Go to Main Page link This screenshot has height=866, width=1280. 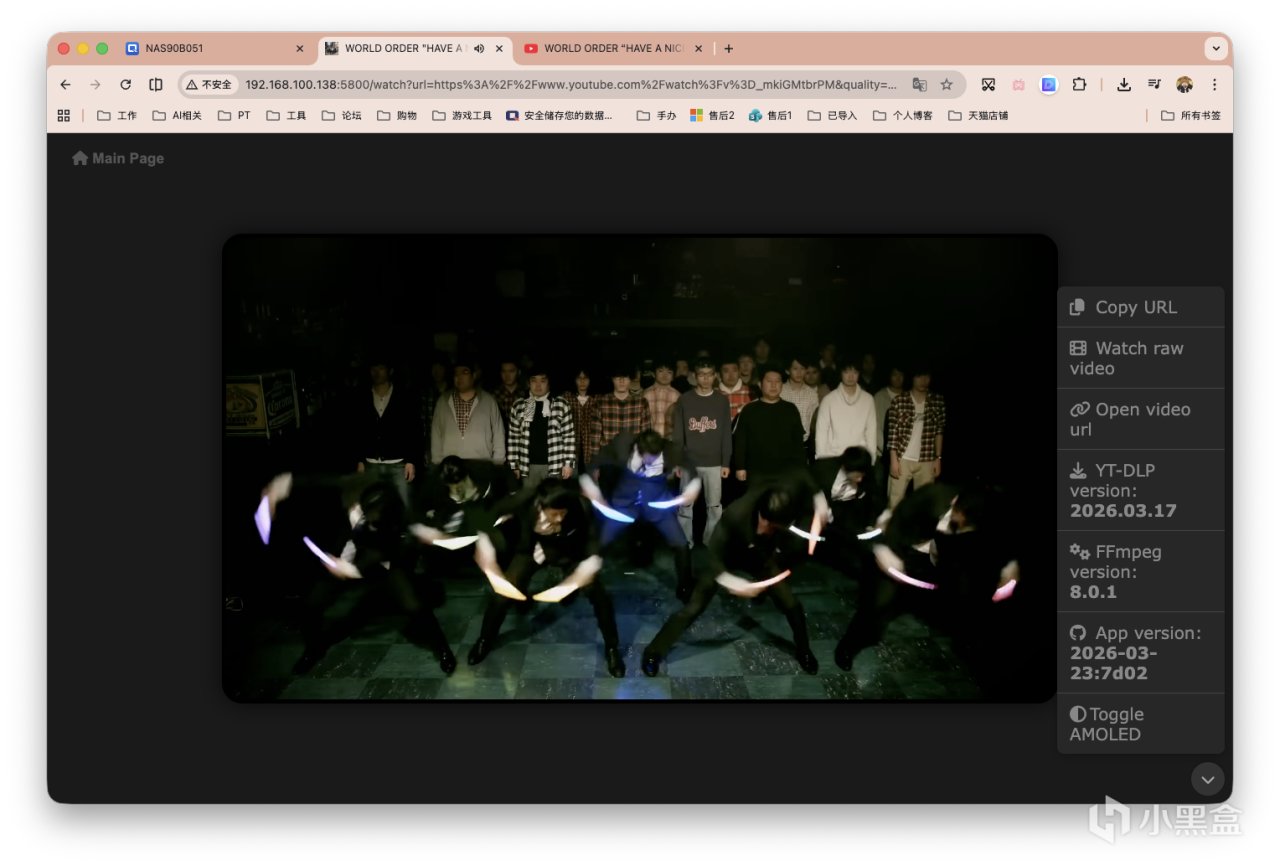pyautogui.click(x=118, y=158)
